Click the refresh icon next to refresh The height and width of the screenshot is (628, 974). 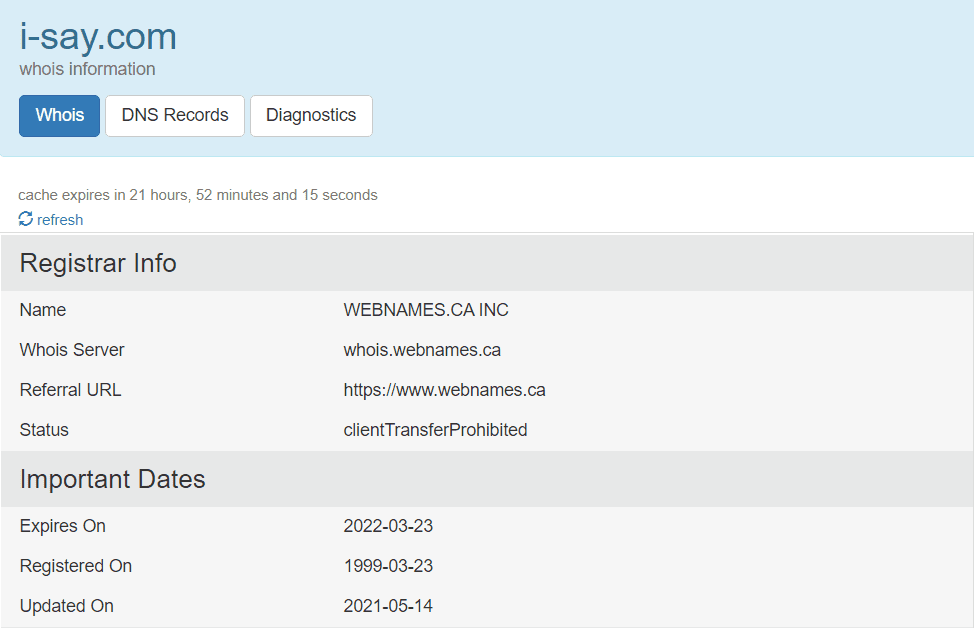click(x=25, y=219)
